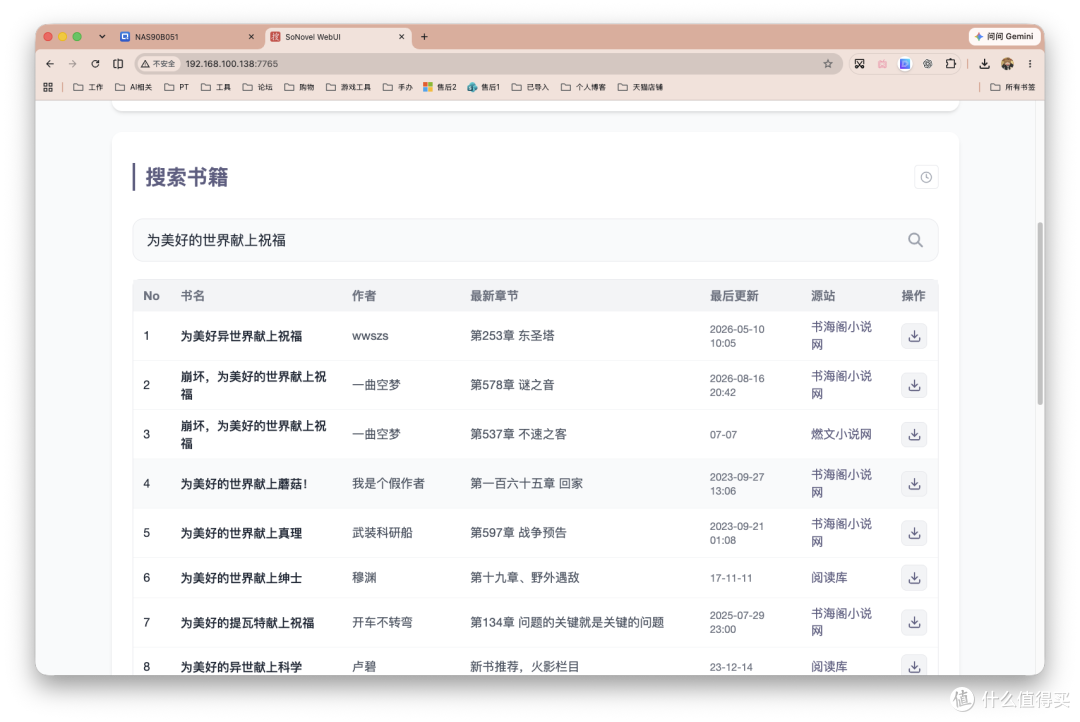This screenshot has height=722, width=1080.
Task: Open the browser downloads icon
Action: pyautogui.click(x=984, y=63)
